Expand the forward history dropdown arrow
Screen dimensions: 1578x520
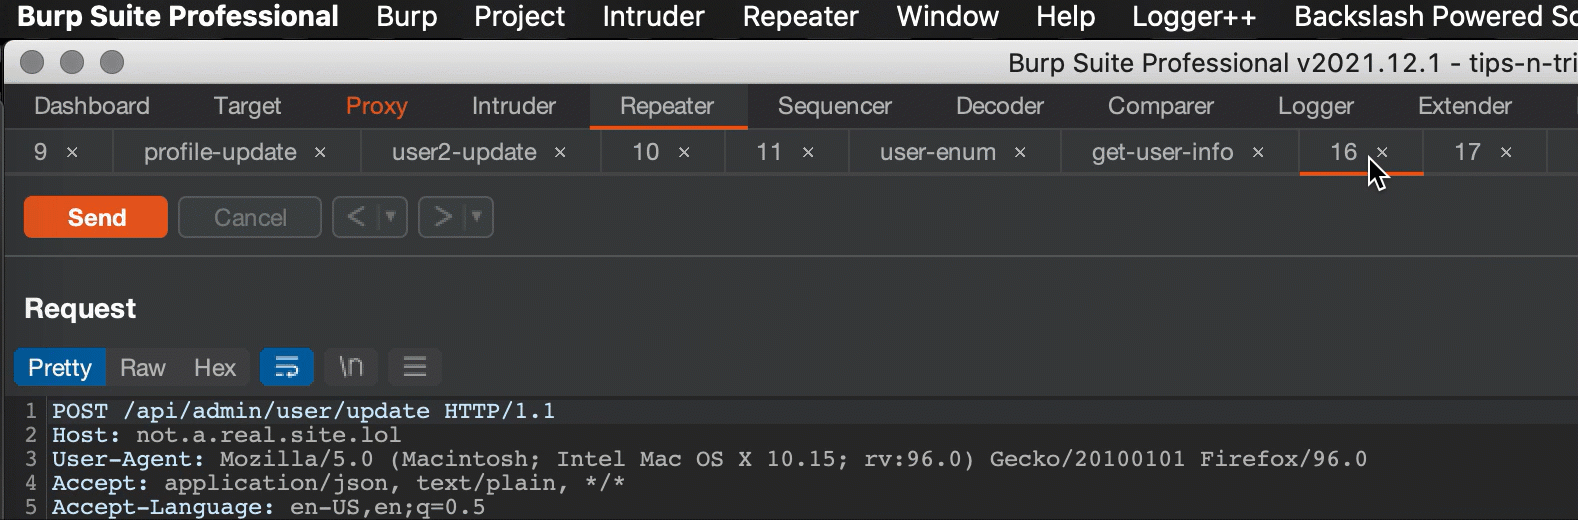(x=478, y=217)
